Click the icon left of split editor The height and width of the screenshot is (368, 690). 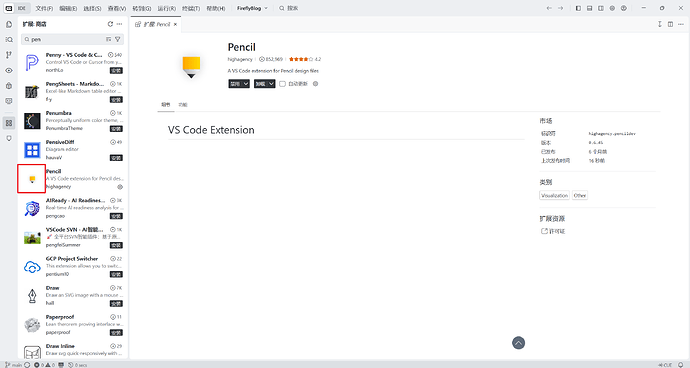[x=660, y=24]
